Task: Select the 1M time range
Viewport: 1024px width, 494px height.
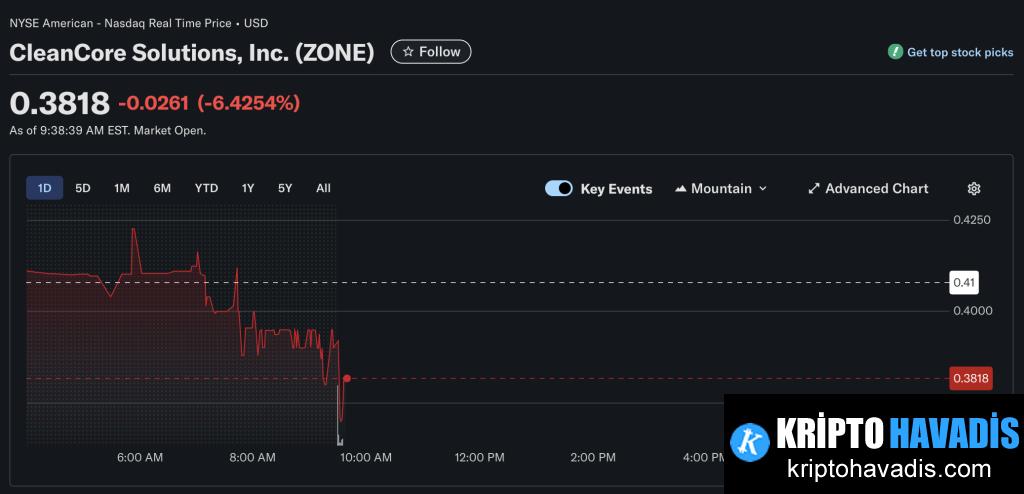Action: (x=122, y=188)
